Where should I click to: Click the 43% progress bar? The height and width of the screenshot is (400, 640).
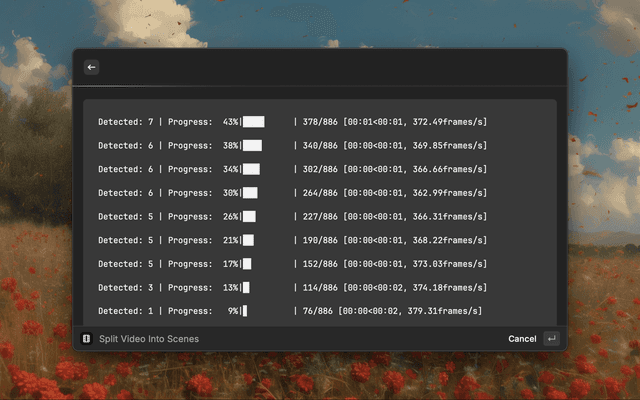pos(253,122)
